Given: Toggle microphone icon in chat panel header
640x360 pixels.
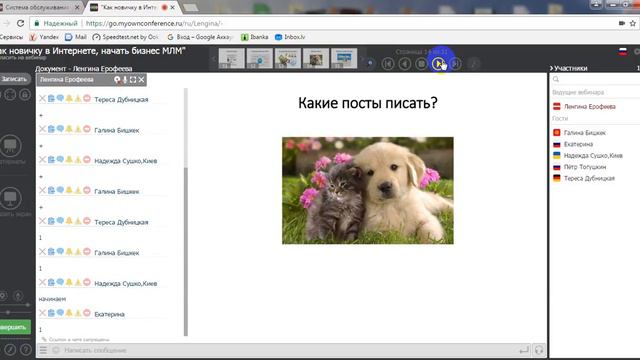Looking at the screenshot, I should pos(125,80).
